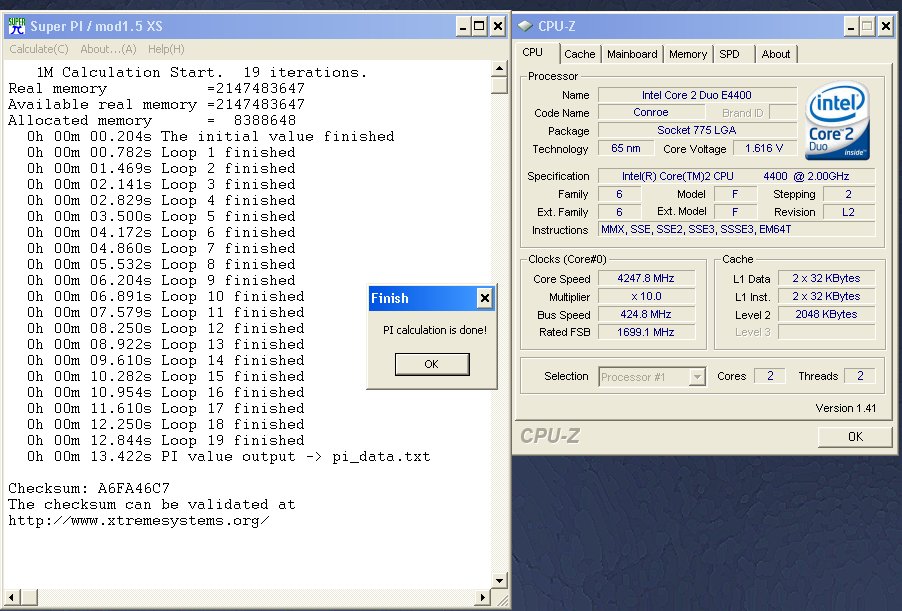The width and height of the screenshot is (902, 611).
Task: Click the Super PI app icon in title bar
Action: pyautogui.click(x=17, y=26)
